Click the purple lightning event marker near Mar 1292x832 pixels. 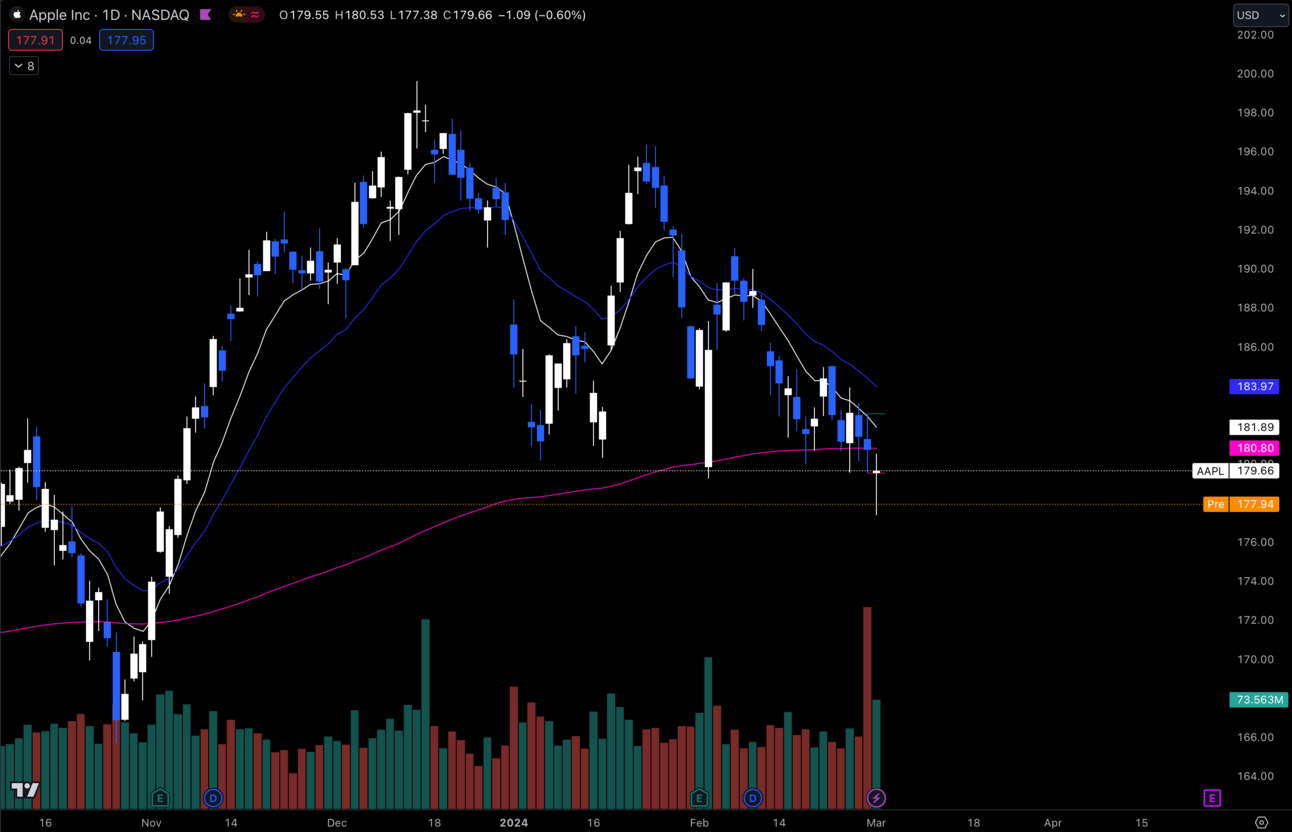(876, 798)
